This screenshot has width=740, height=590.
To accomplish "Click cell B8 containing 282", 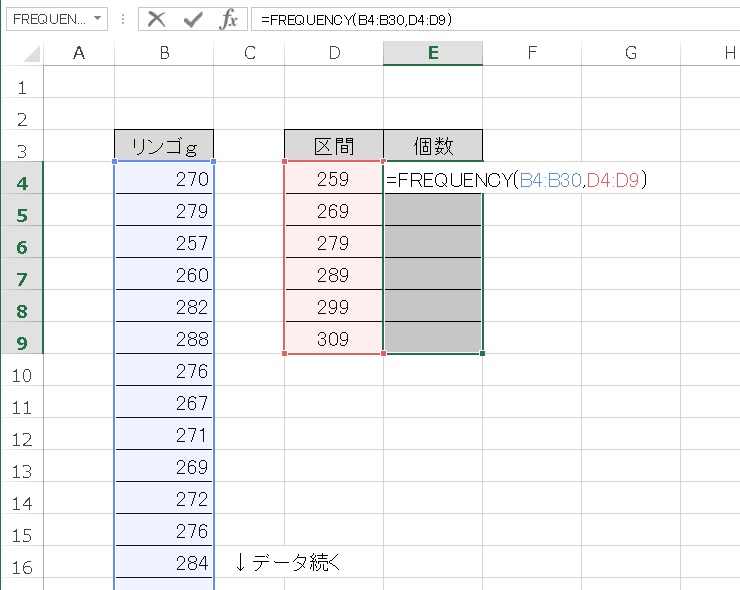I will 164,306.
